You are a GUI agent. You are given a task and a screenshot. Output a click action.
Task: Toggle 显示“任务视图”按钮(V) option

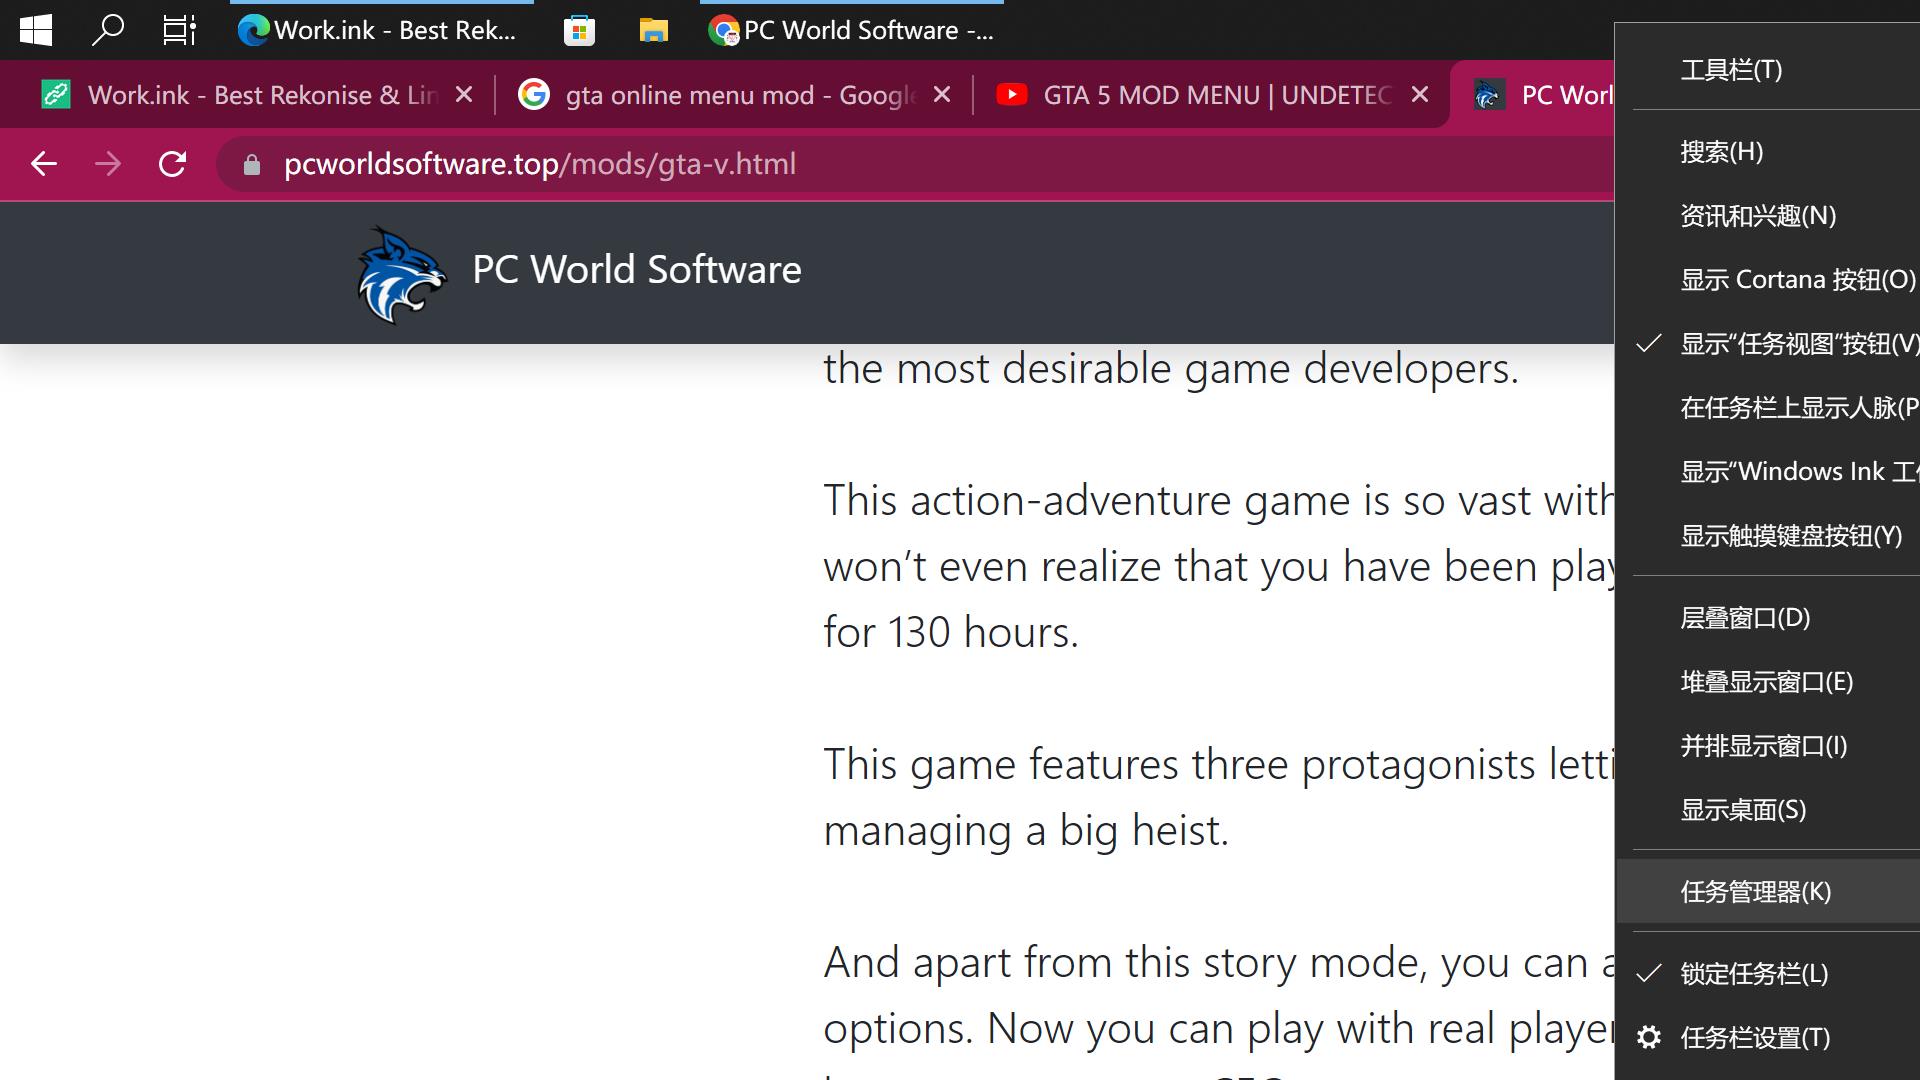click(x=1797, y=344)
